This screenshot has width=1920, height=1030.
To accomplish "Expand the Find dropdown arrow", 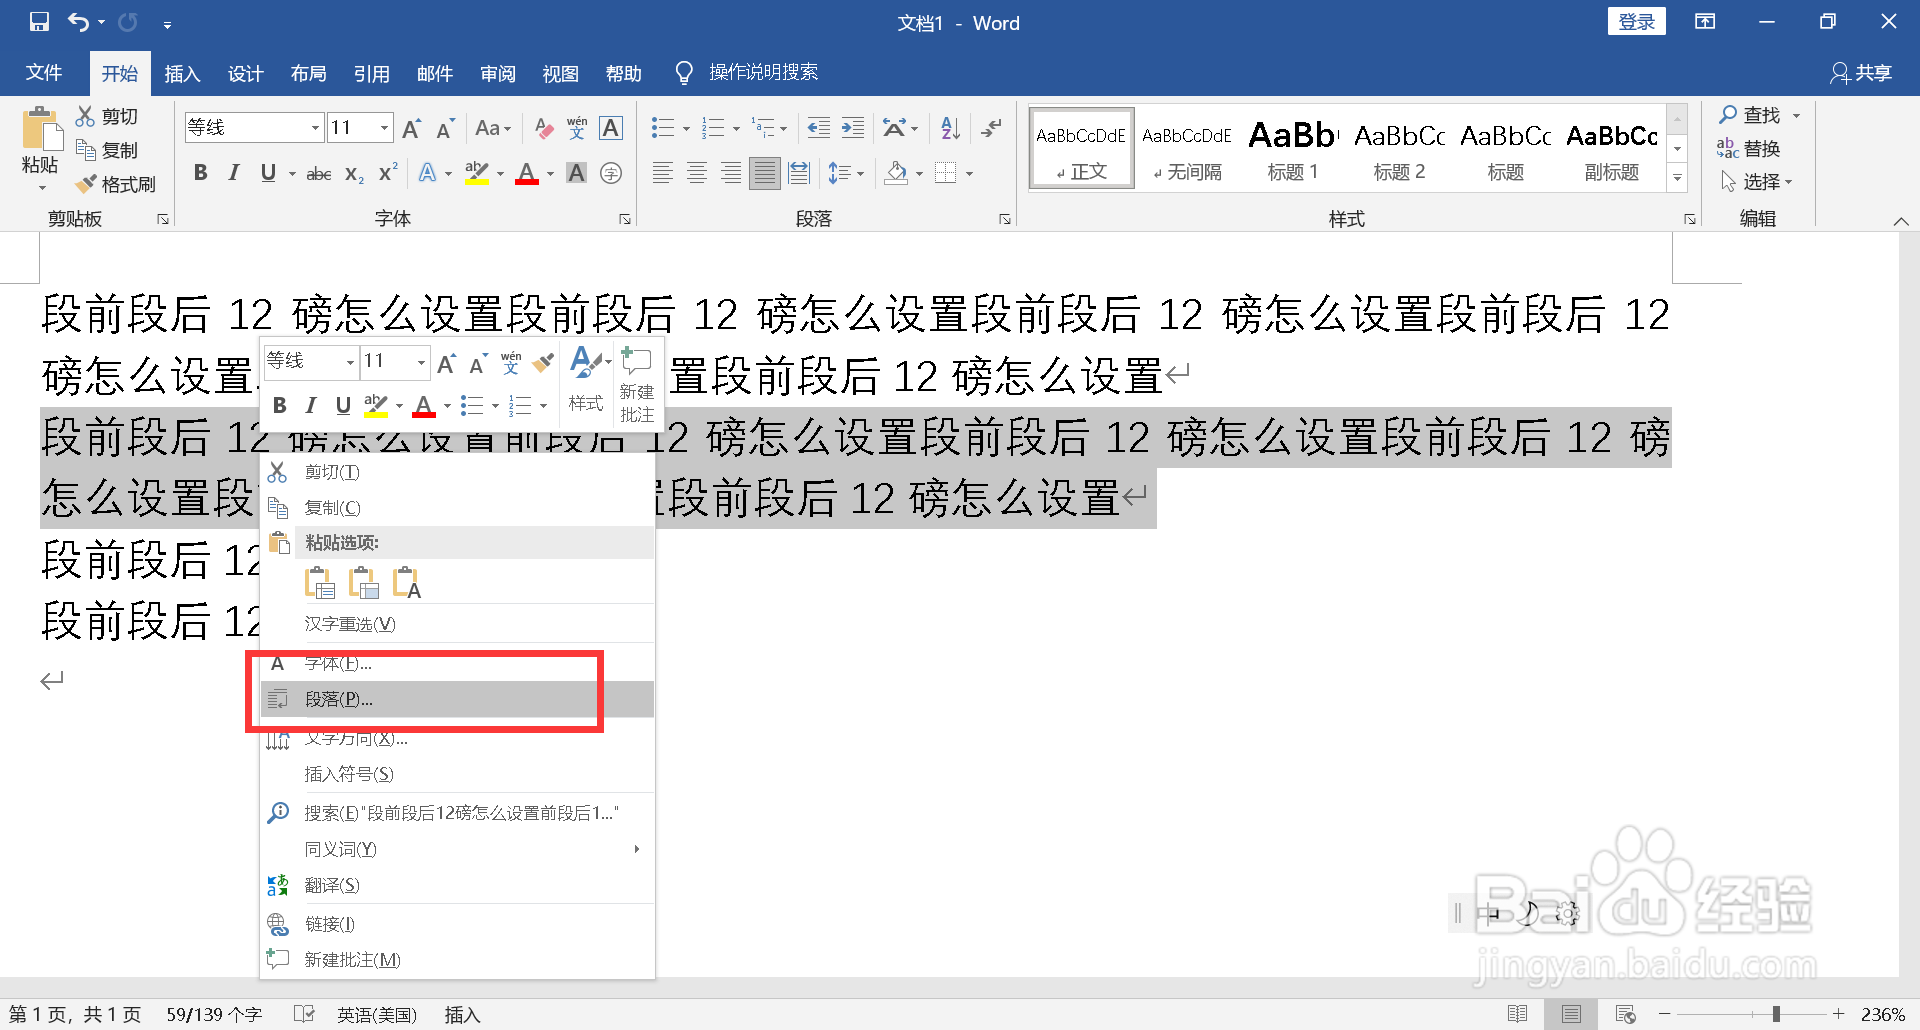I will click(1797, 116).
